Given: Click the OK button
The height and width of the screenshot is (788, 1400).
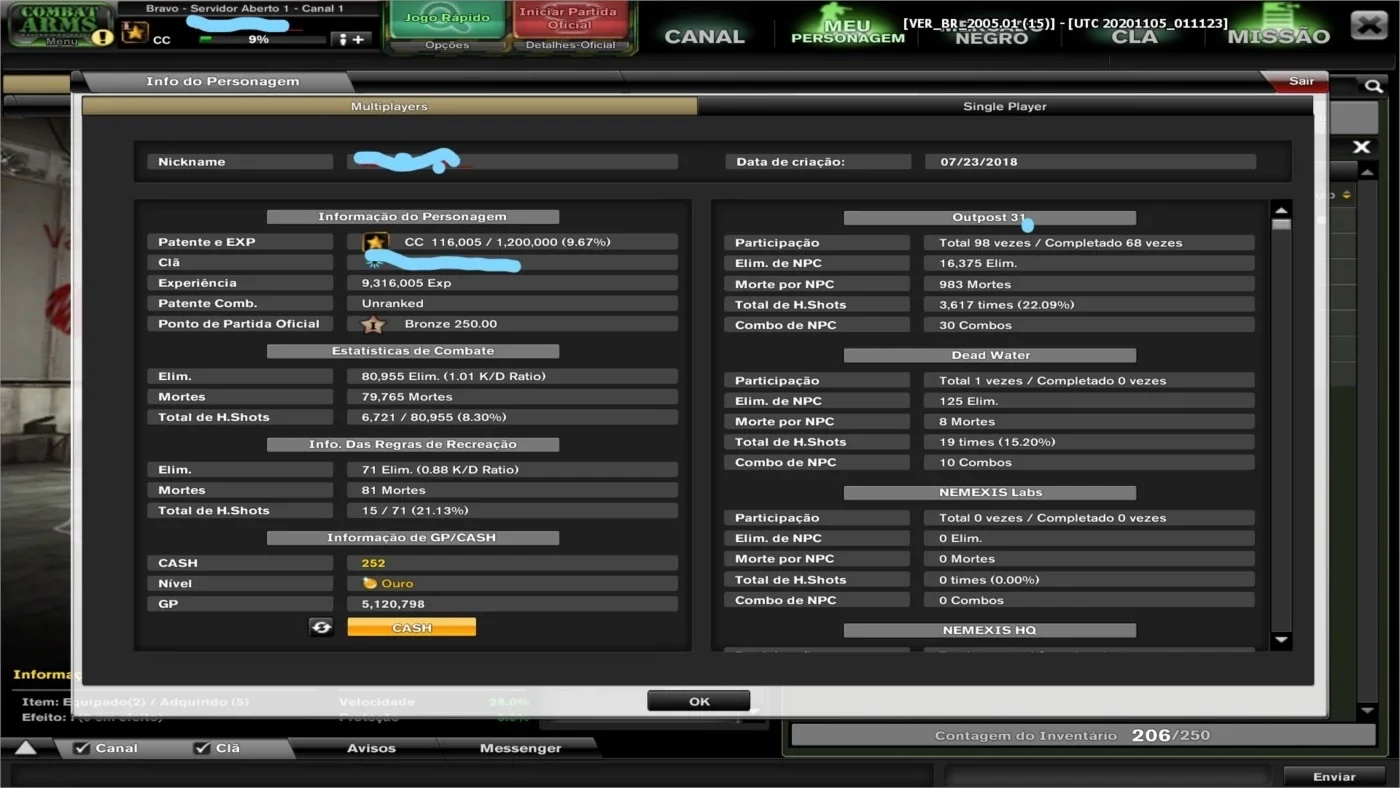Looking at the screenshot, I should (x=699, y=701).
